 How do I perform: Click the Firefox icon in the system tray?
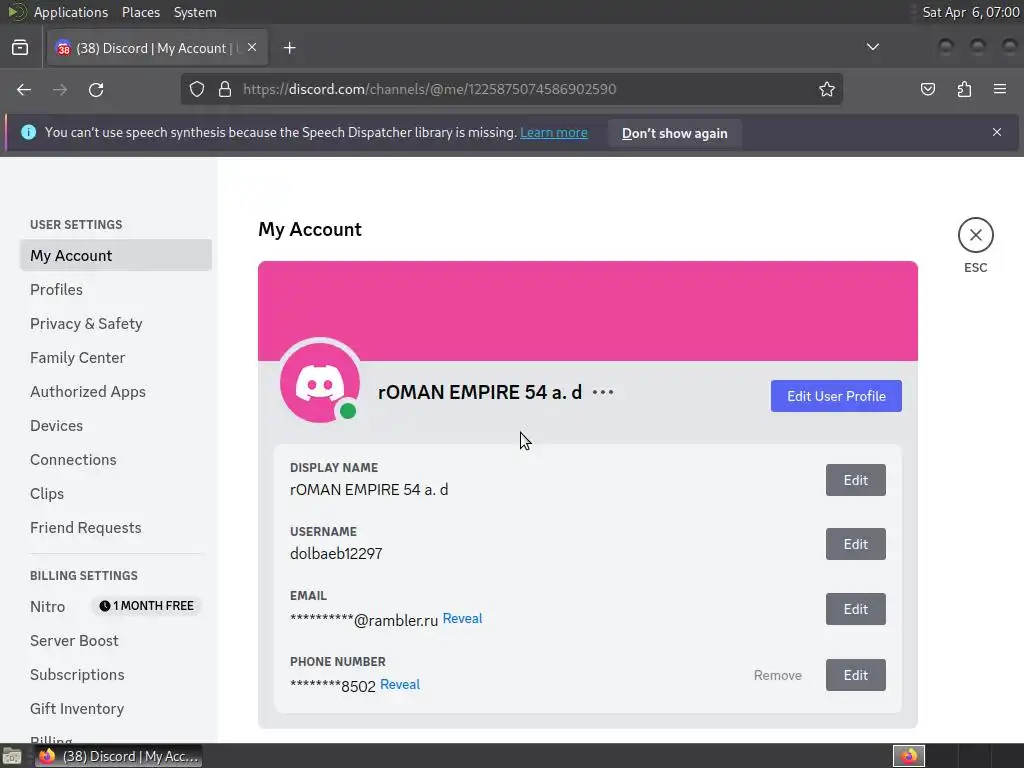908,756
